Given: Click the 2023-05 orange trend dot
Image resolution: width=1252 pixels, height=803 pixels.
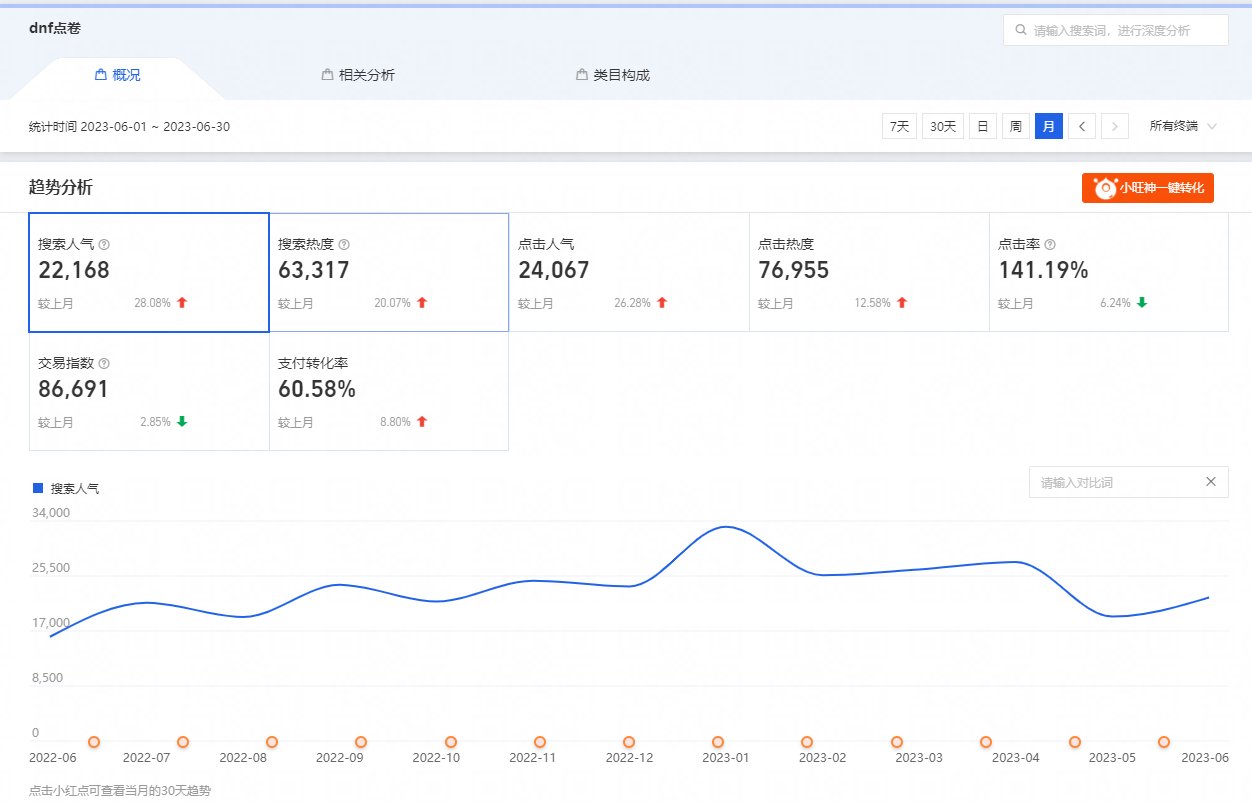Looking at the screenshot, I should pyautogui.click(x=1075, y=742).
